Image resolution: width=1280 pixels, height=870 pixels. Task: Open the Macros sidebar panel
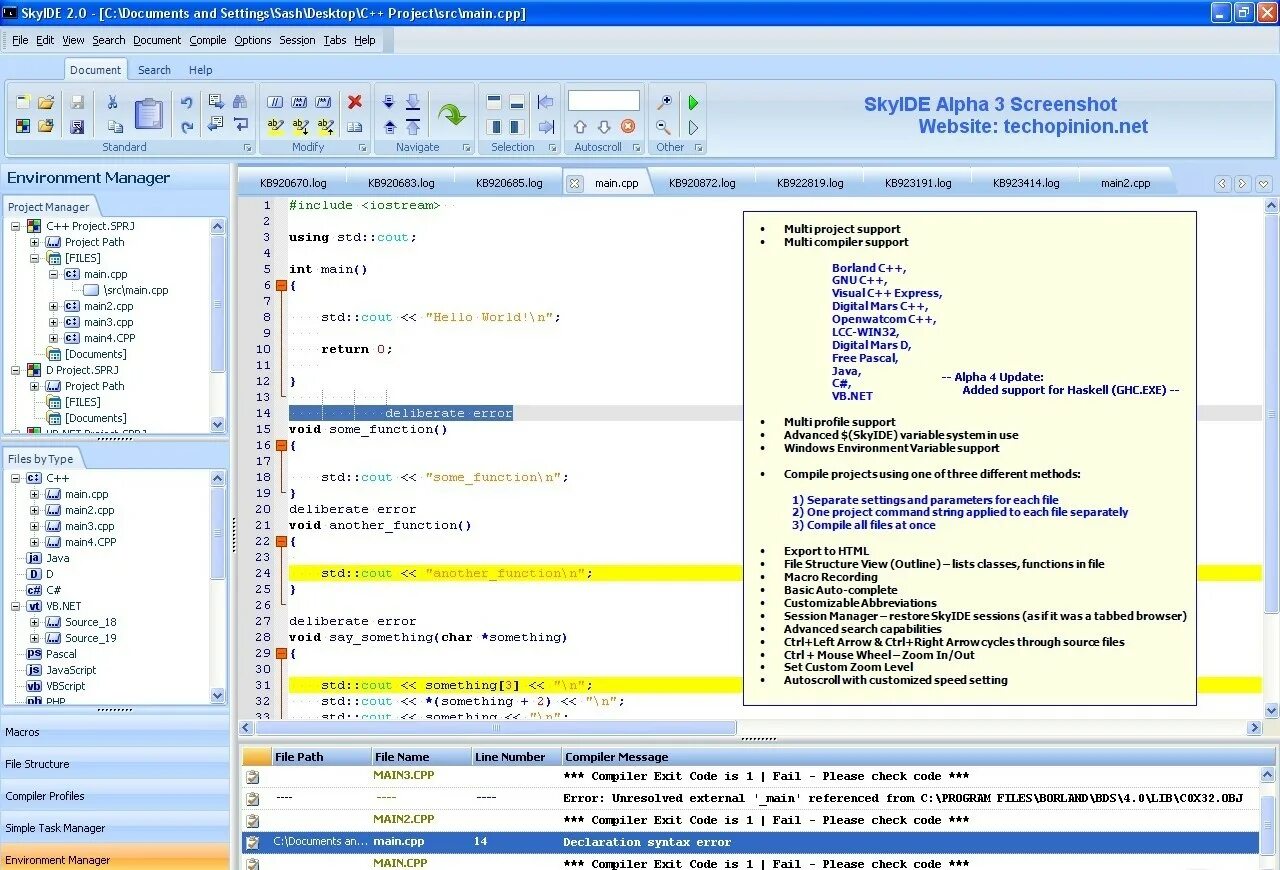coord(115,732)
